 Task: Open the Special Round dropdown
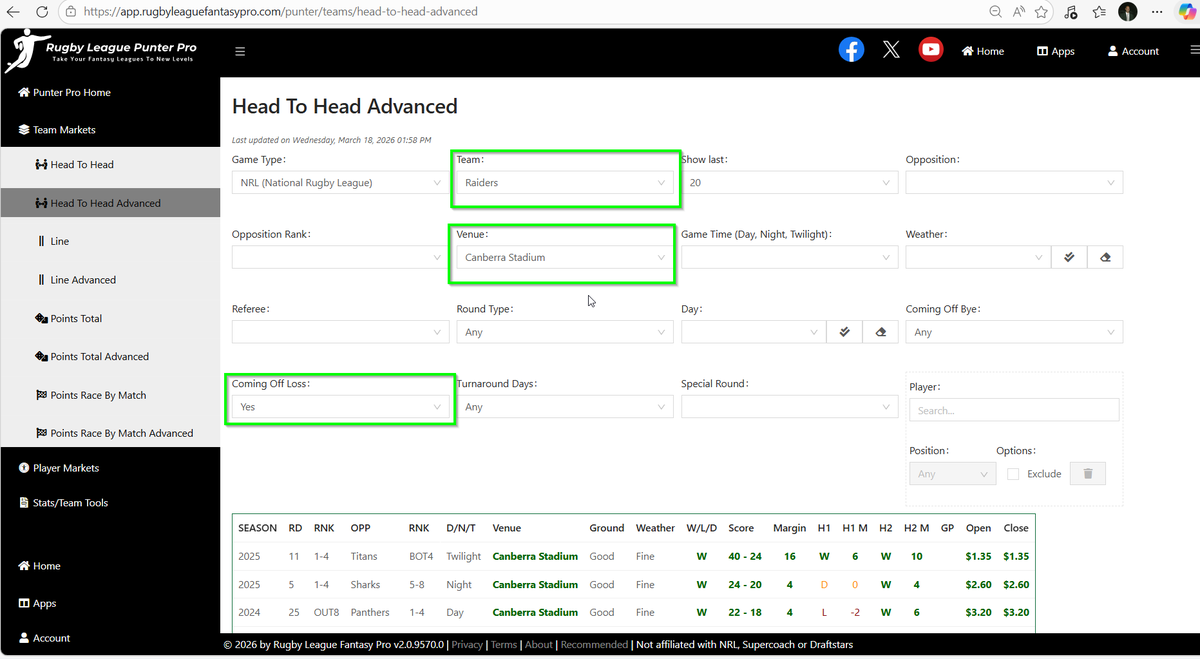[789, 407]
